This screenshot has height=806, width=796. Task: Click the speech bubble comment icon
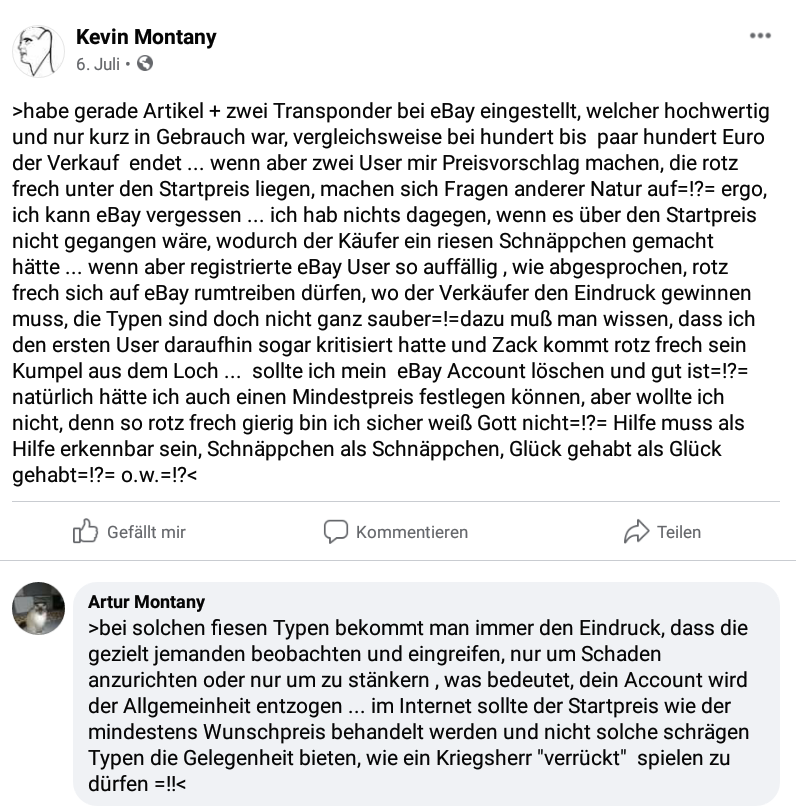point(336,532)
